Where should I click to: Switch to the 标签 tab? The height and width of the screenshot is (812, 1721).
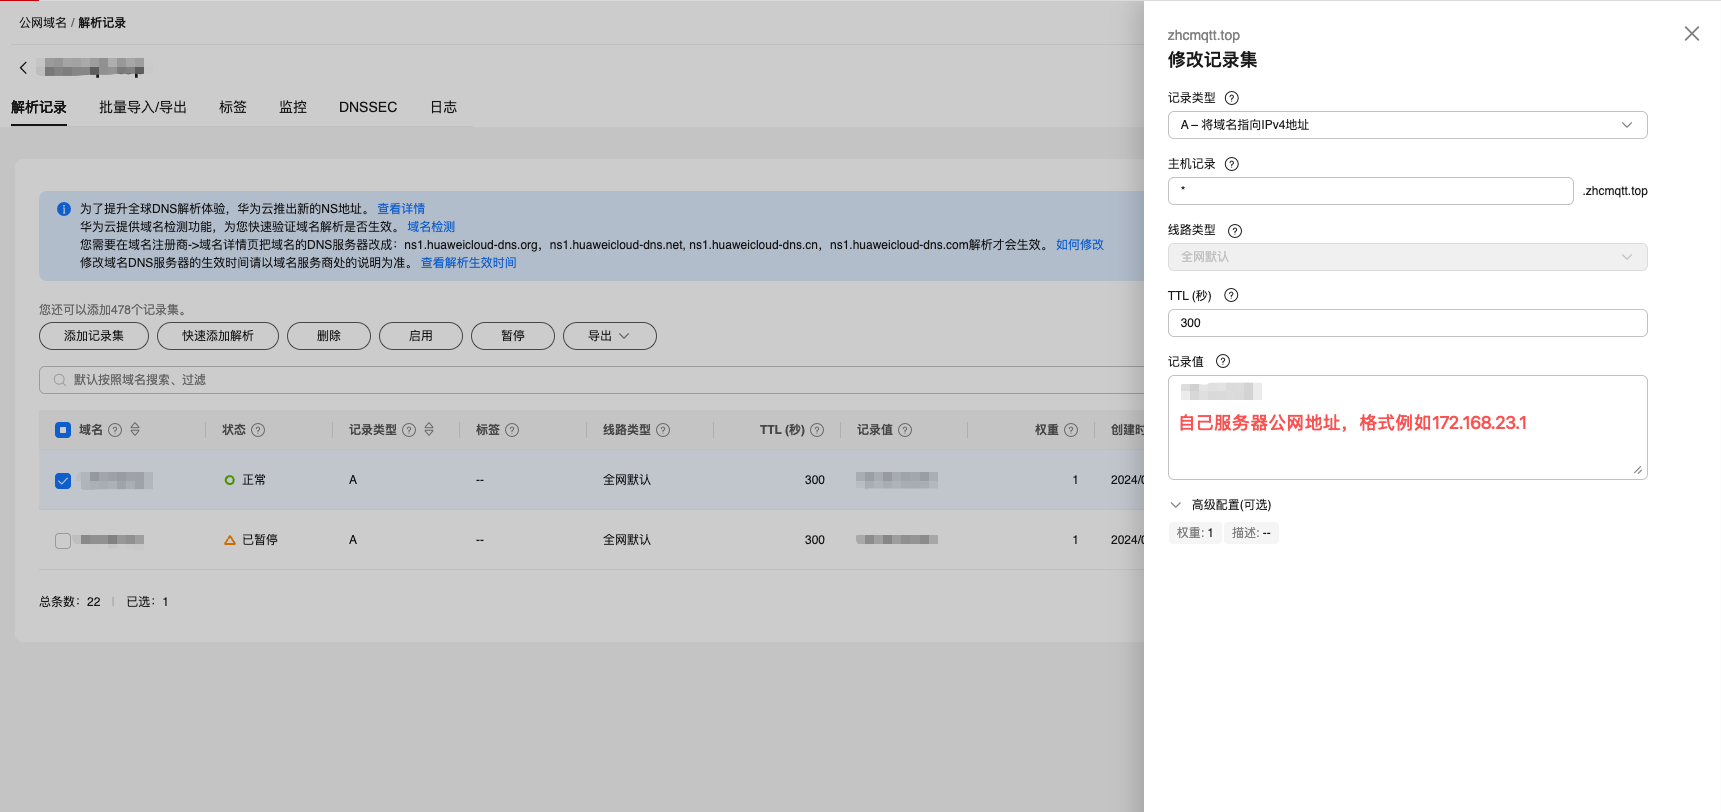(x=233, y=107)
